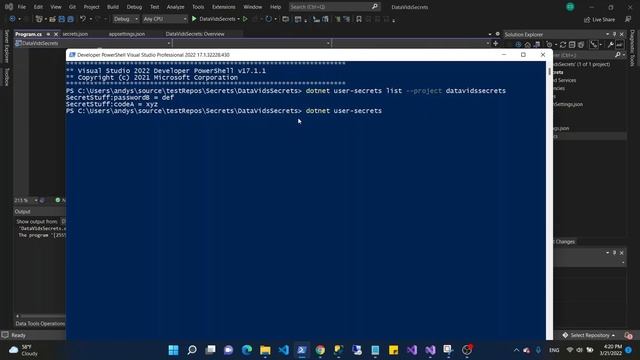Click the split editor plus icon

tap(496, 43)
